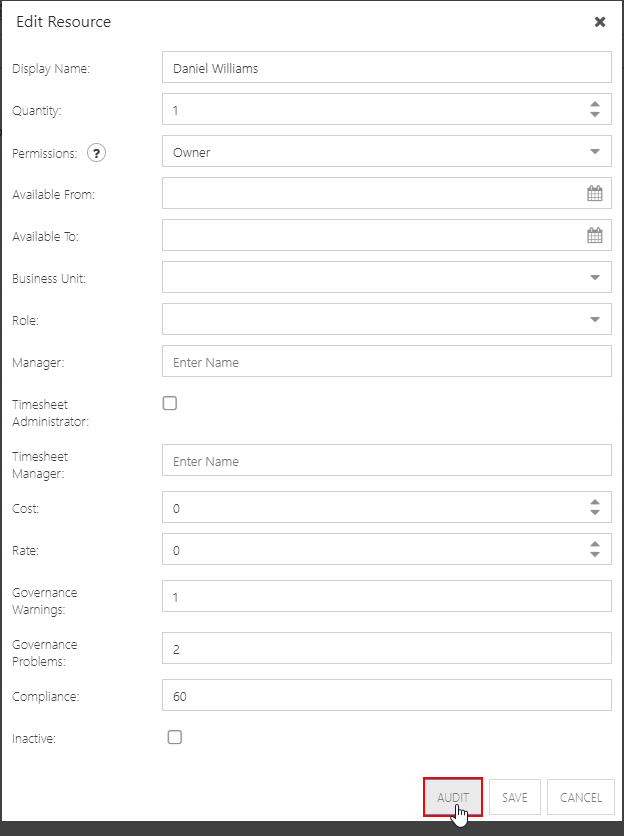The width and height of the screenshot is (624, 836).
Task: Tick the Inactive checkbox
Action: (x=174, y=737)
